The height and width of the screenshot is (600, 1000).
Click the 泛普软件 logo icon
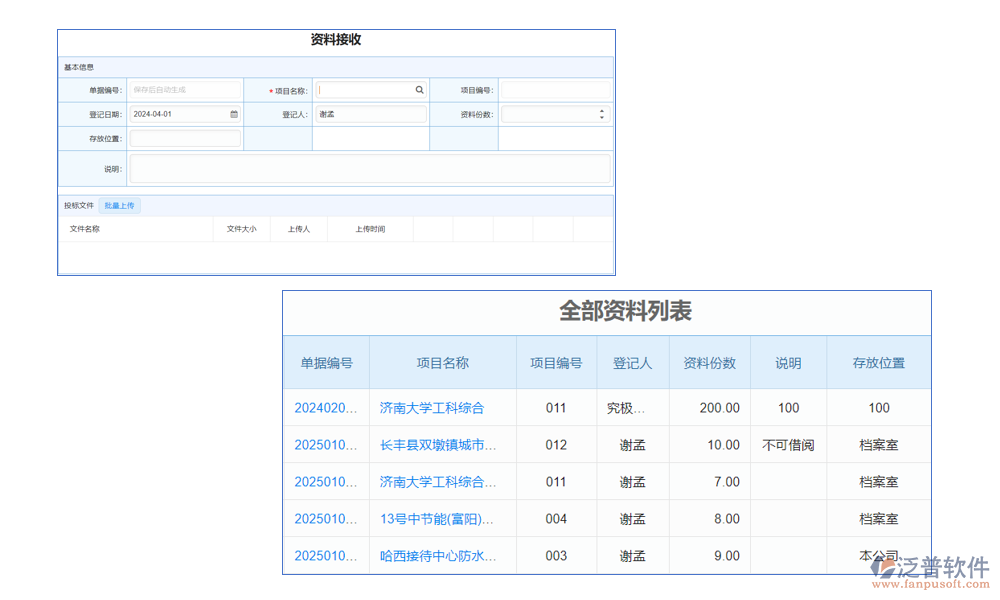point(885,566)
